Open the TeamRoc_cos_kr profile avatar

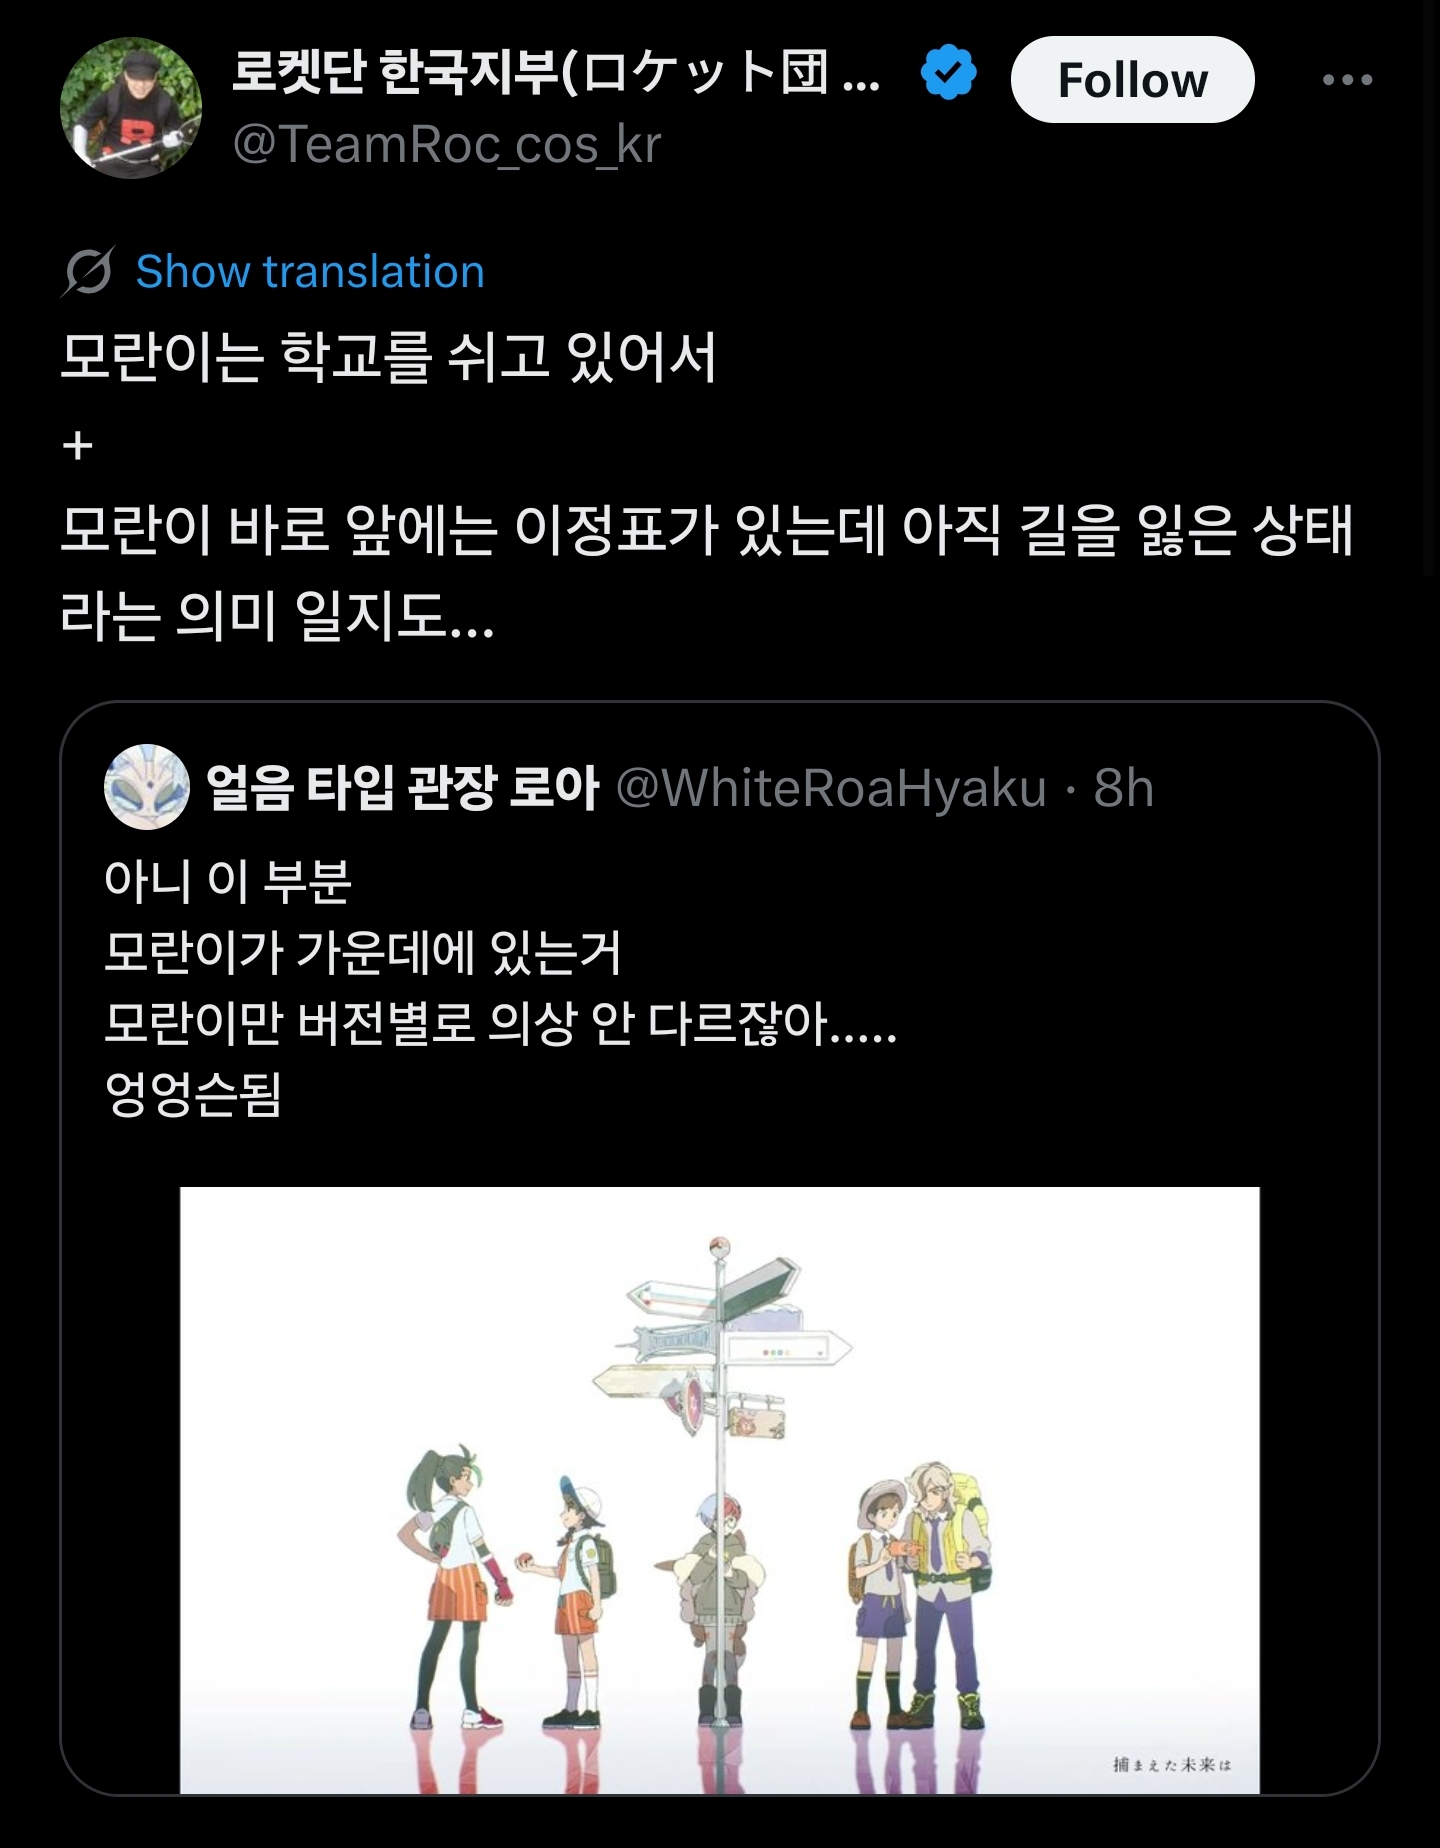[131, 108]
